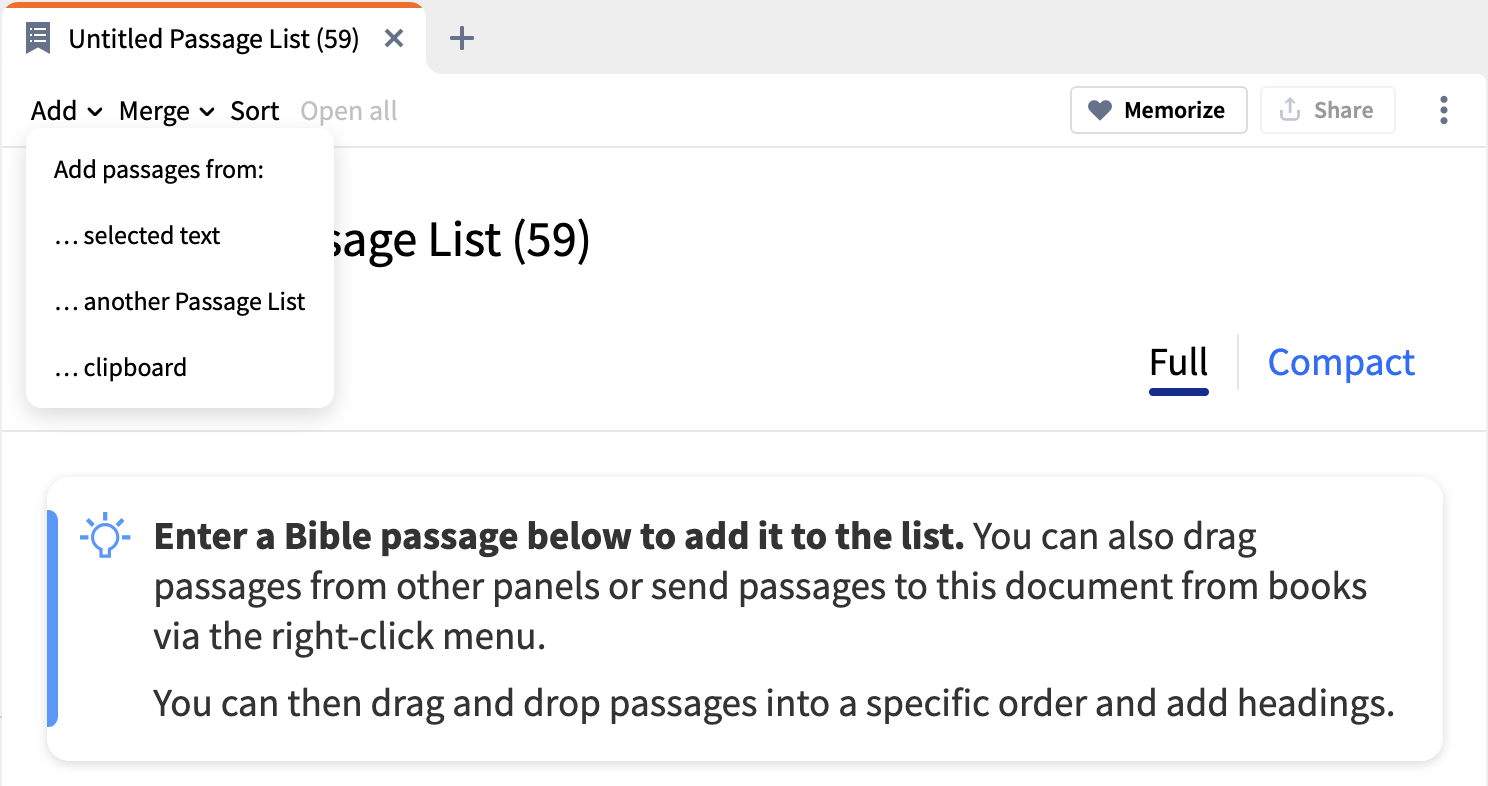The height and width of the screenshot is (786, 1488).
Task: Add passages from another Passage List
Action: (180, 302)
